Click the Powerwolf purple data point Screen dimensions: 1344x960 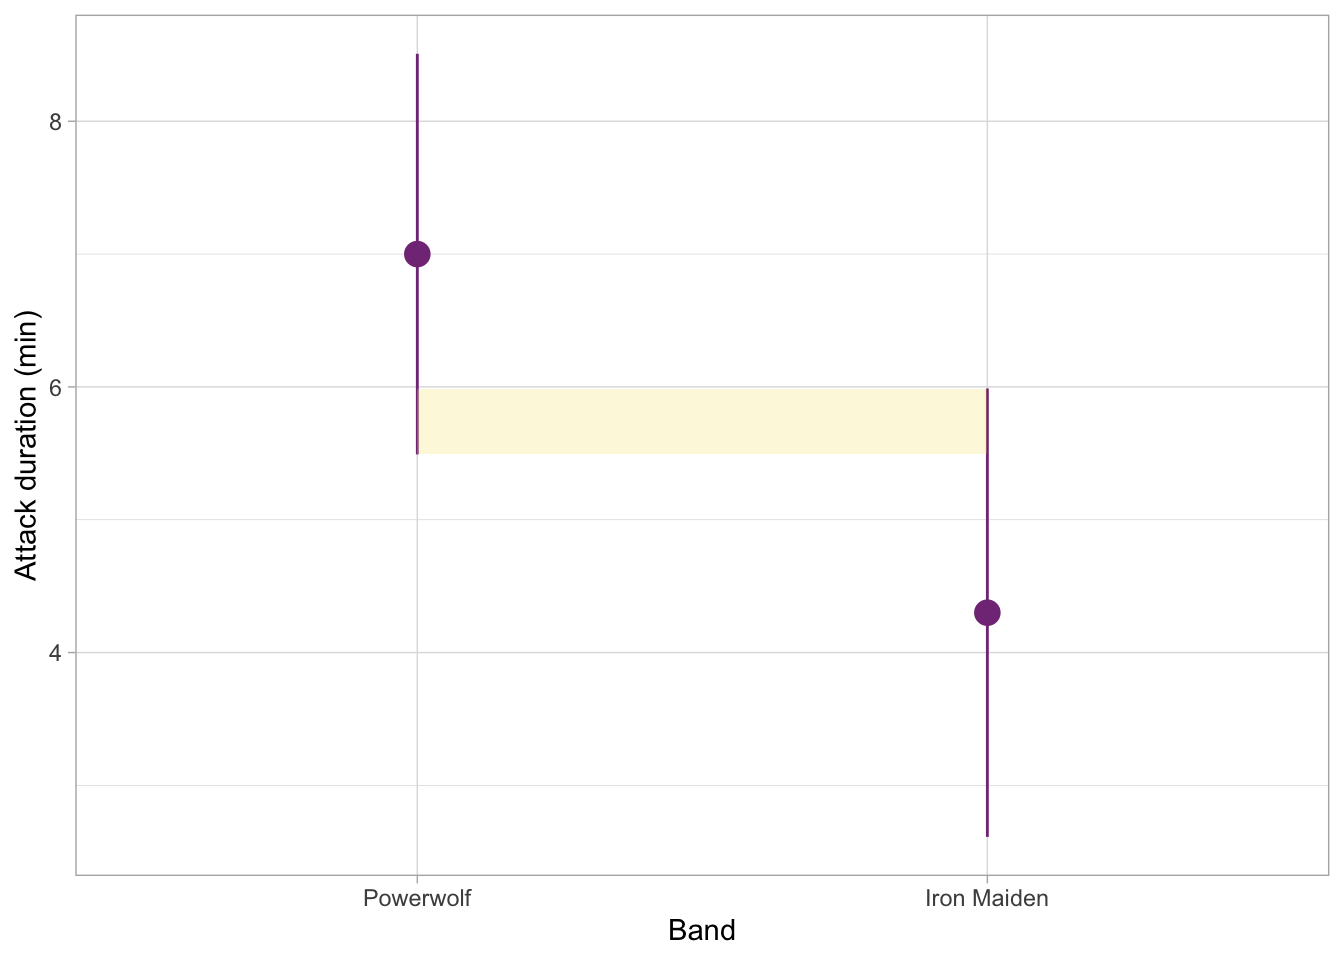[417, 254]
